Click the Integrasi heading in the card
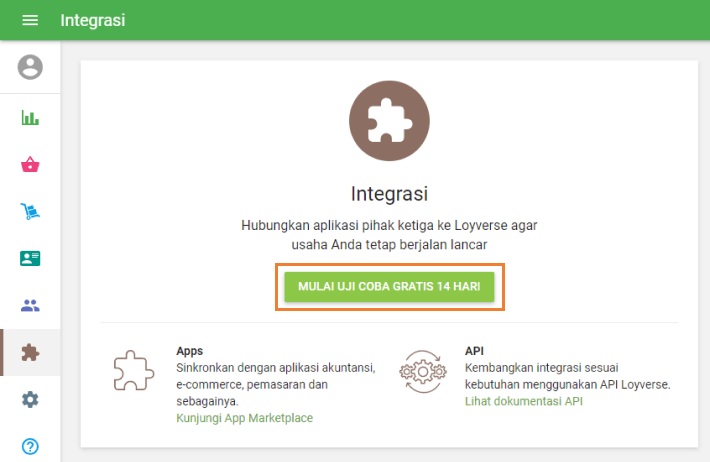This screenshot has height=462, width=710. coord(389,194)
